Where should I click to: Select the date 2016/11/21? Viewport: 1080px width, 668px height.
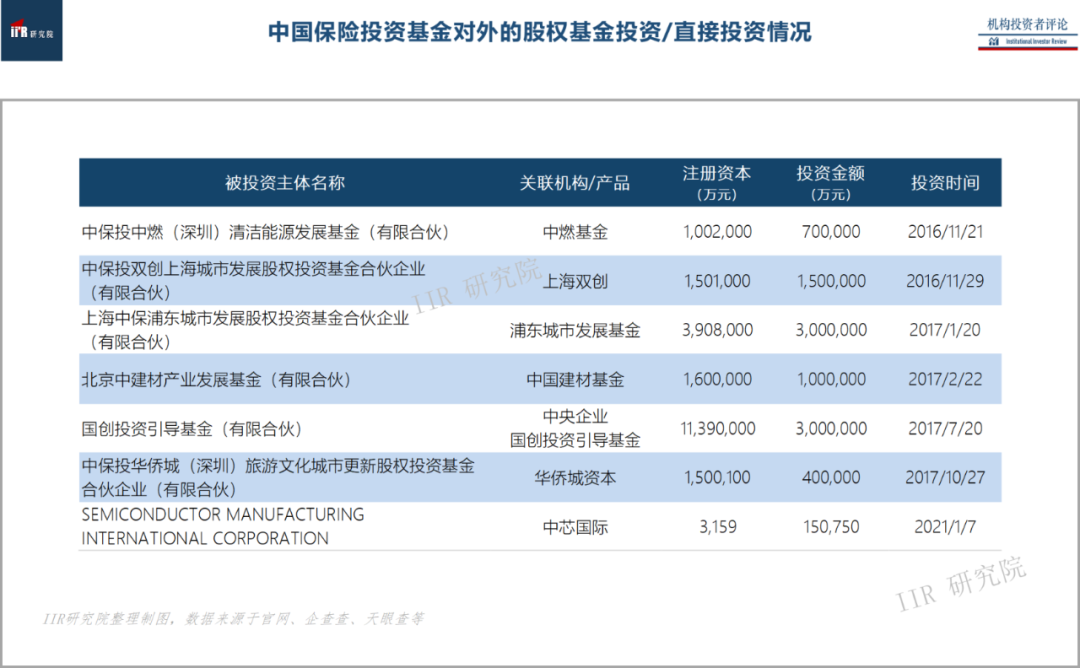(945, 232)
